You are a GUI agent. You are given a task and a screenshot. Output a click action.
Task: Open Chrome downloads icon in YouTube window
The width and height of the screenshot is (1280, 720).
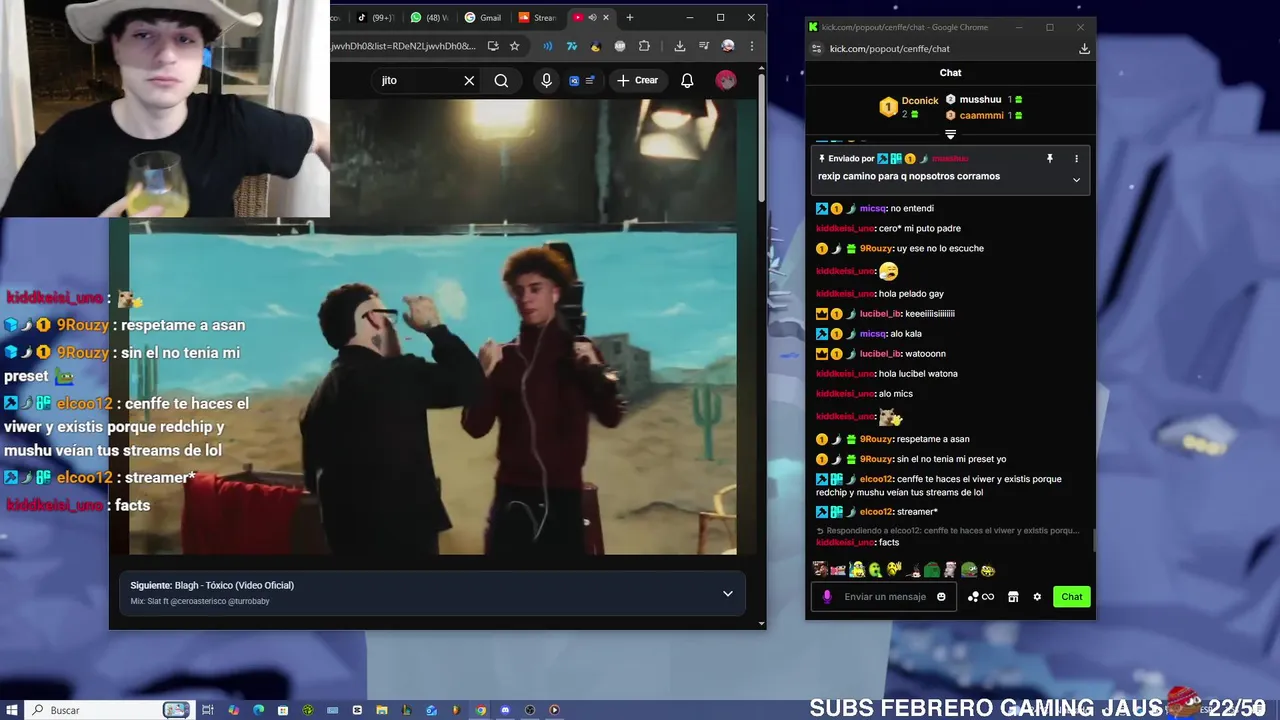pos(680,46)
